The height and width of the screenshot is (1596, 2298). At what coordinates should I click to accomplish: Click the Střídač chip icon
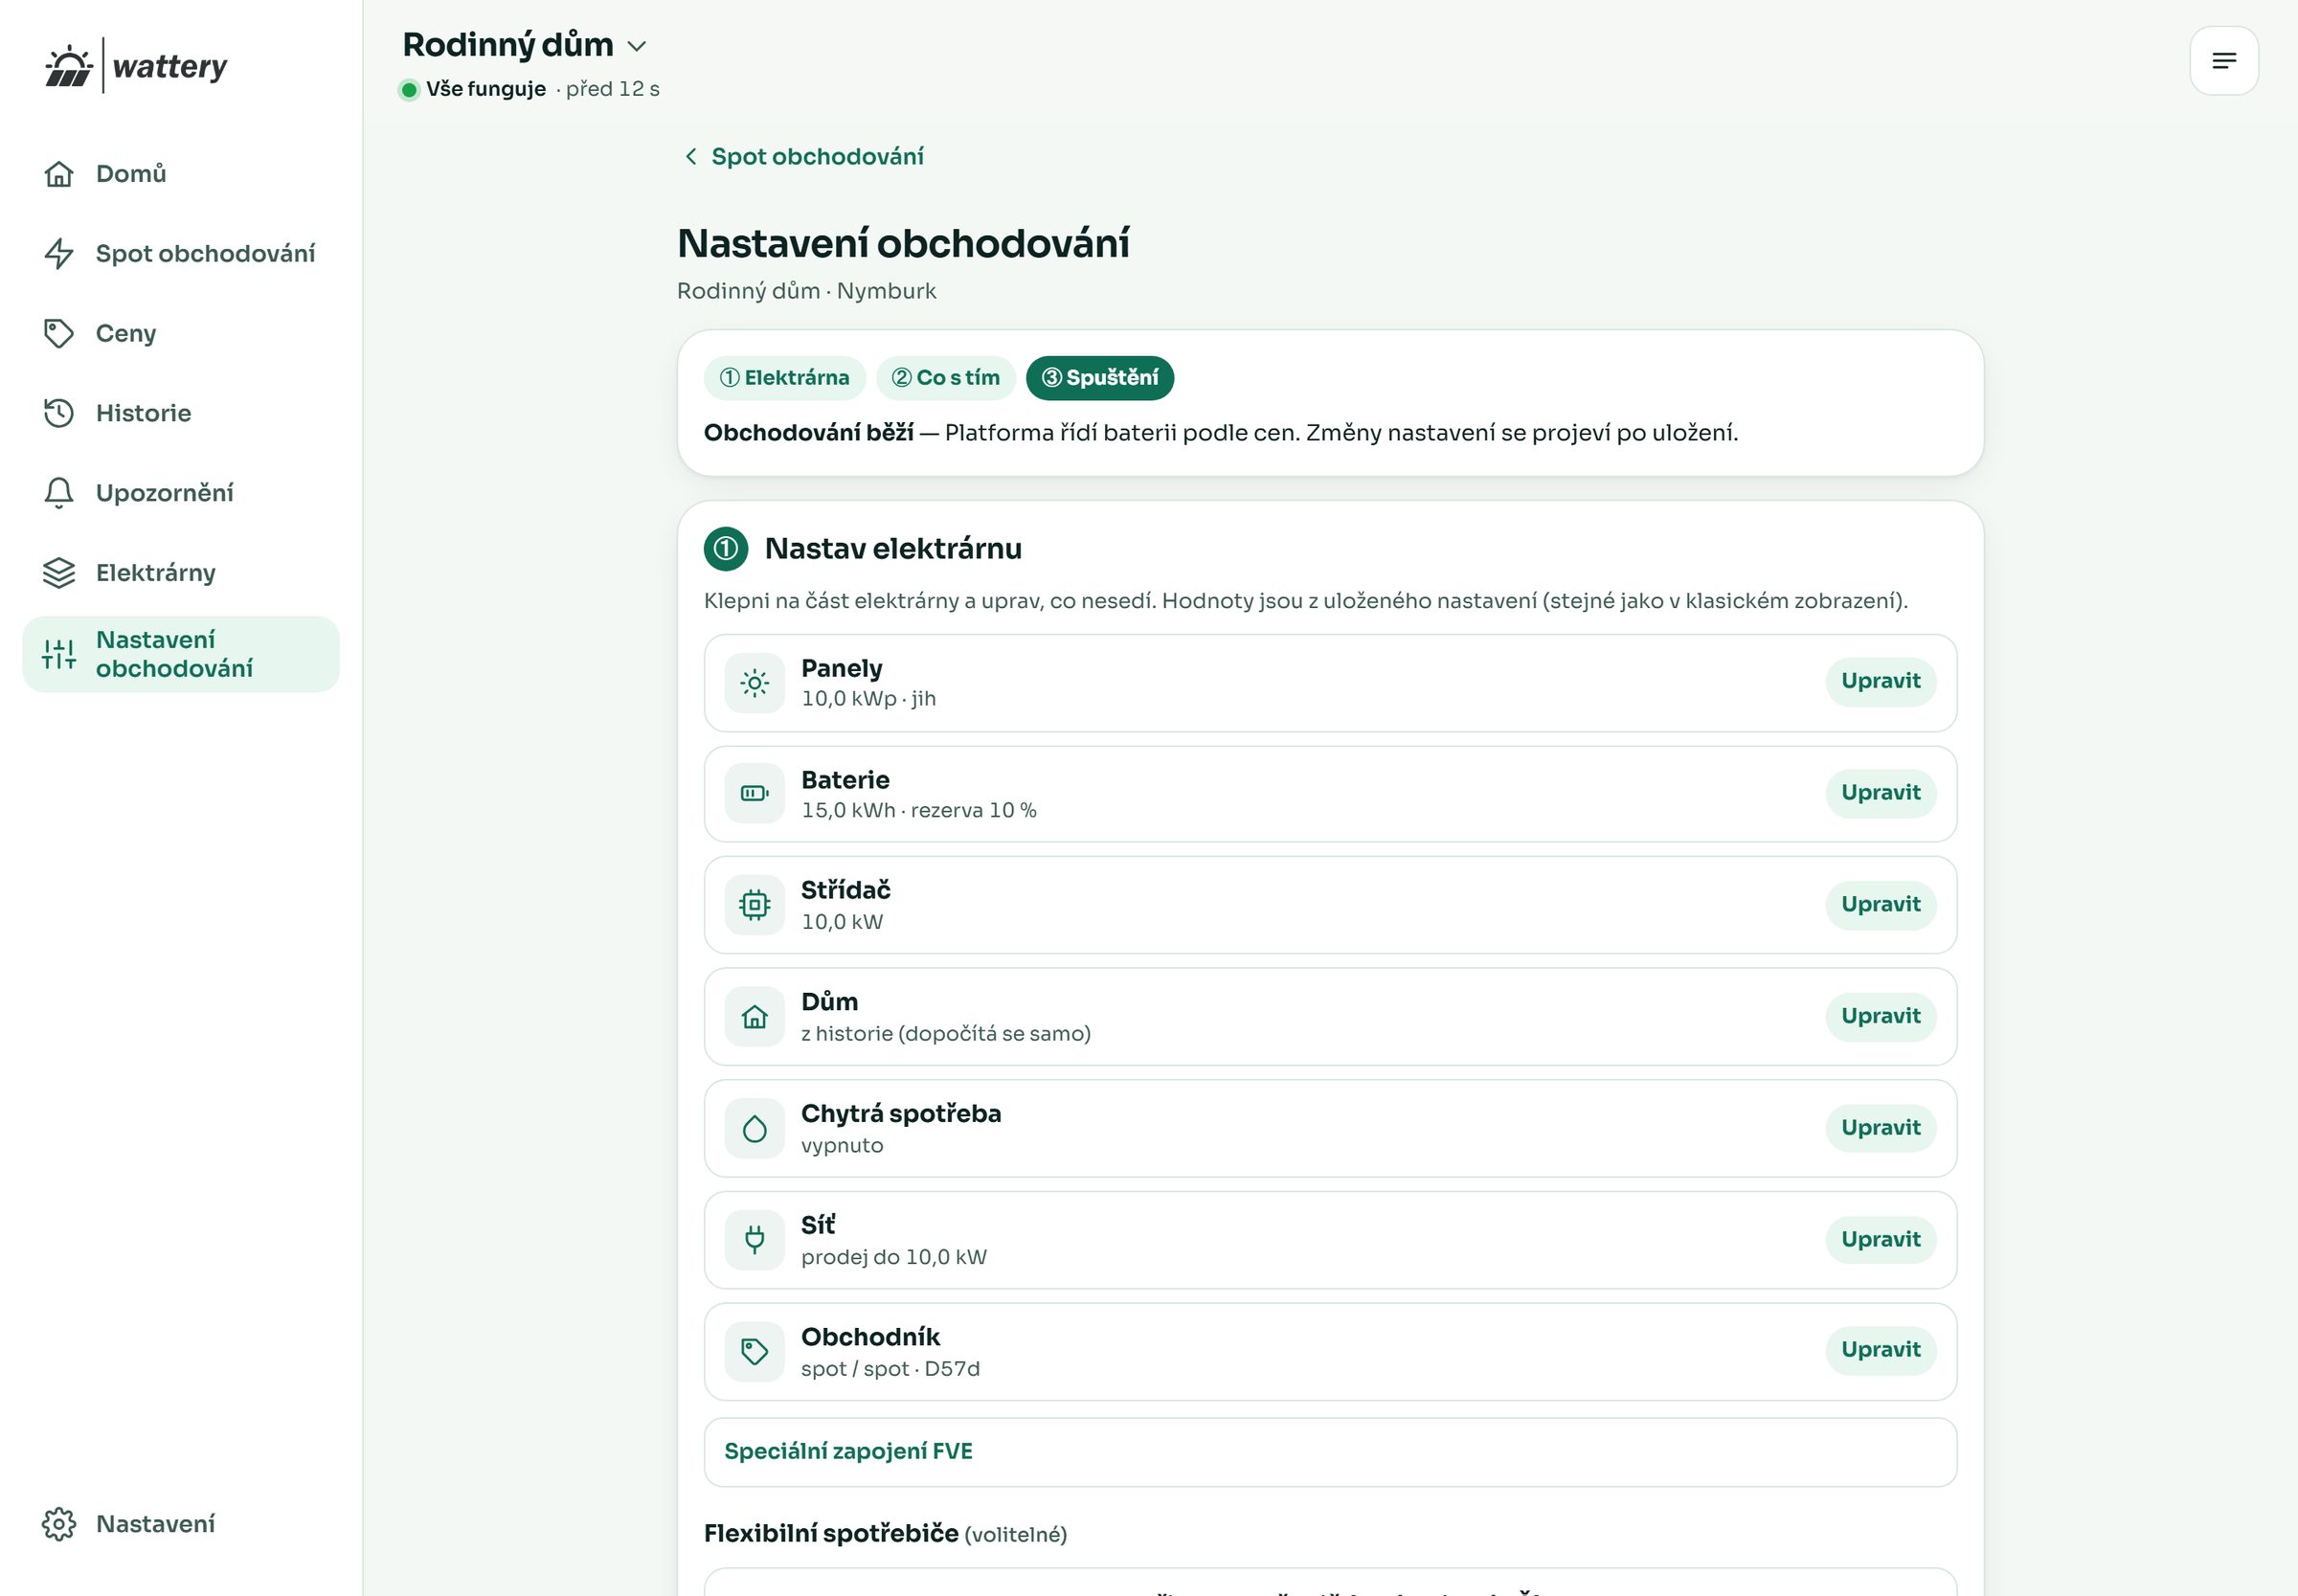[x=754, y=905]
